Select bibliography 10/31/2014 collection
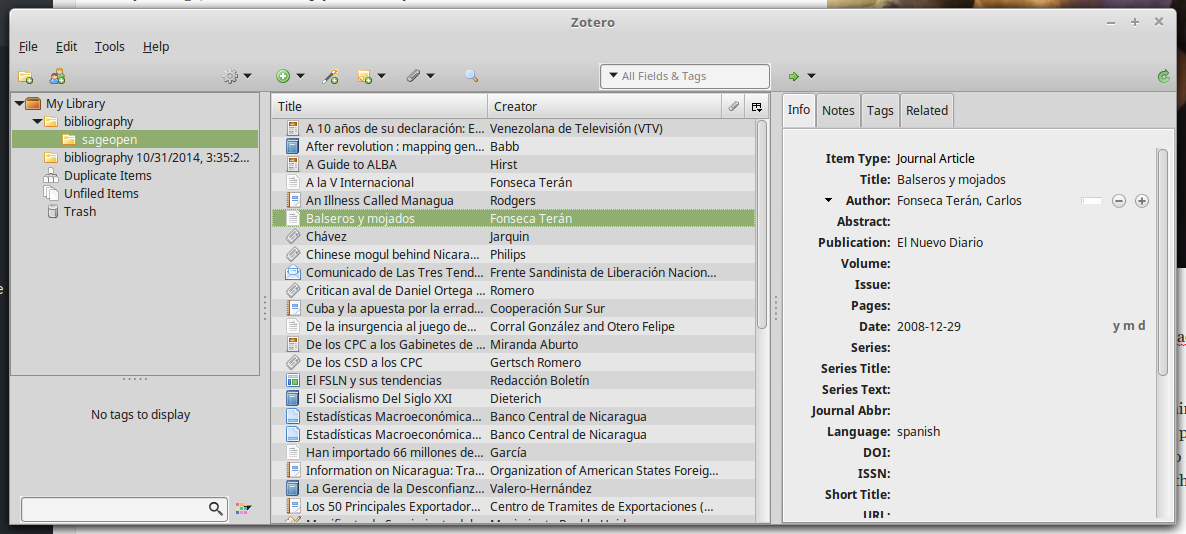1186x534 pixels. (x=135, y=157)
